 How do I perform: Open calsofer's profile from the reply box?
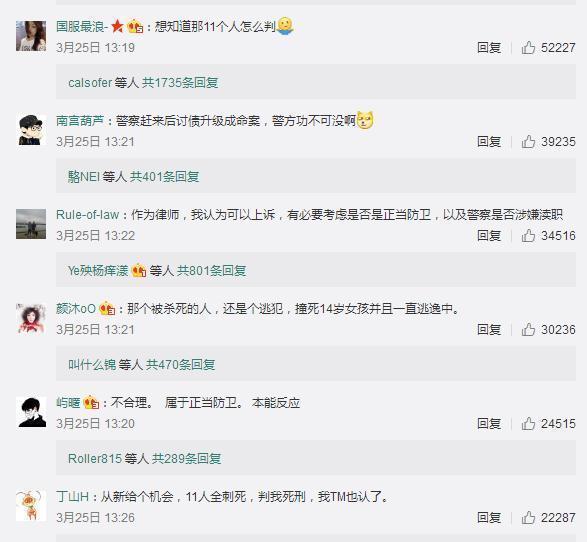(90, 82)
